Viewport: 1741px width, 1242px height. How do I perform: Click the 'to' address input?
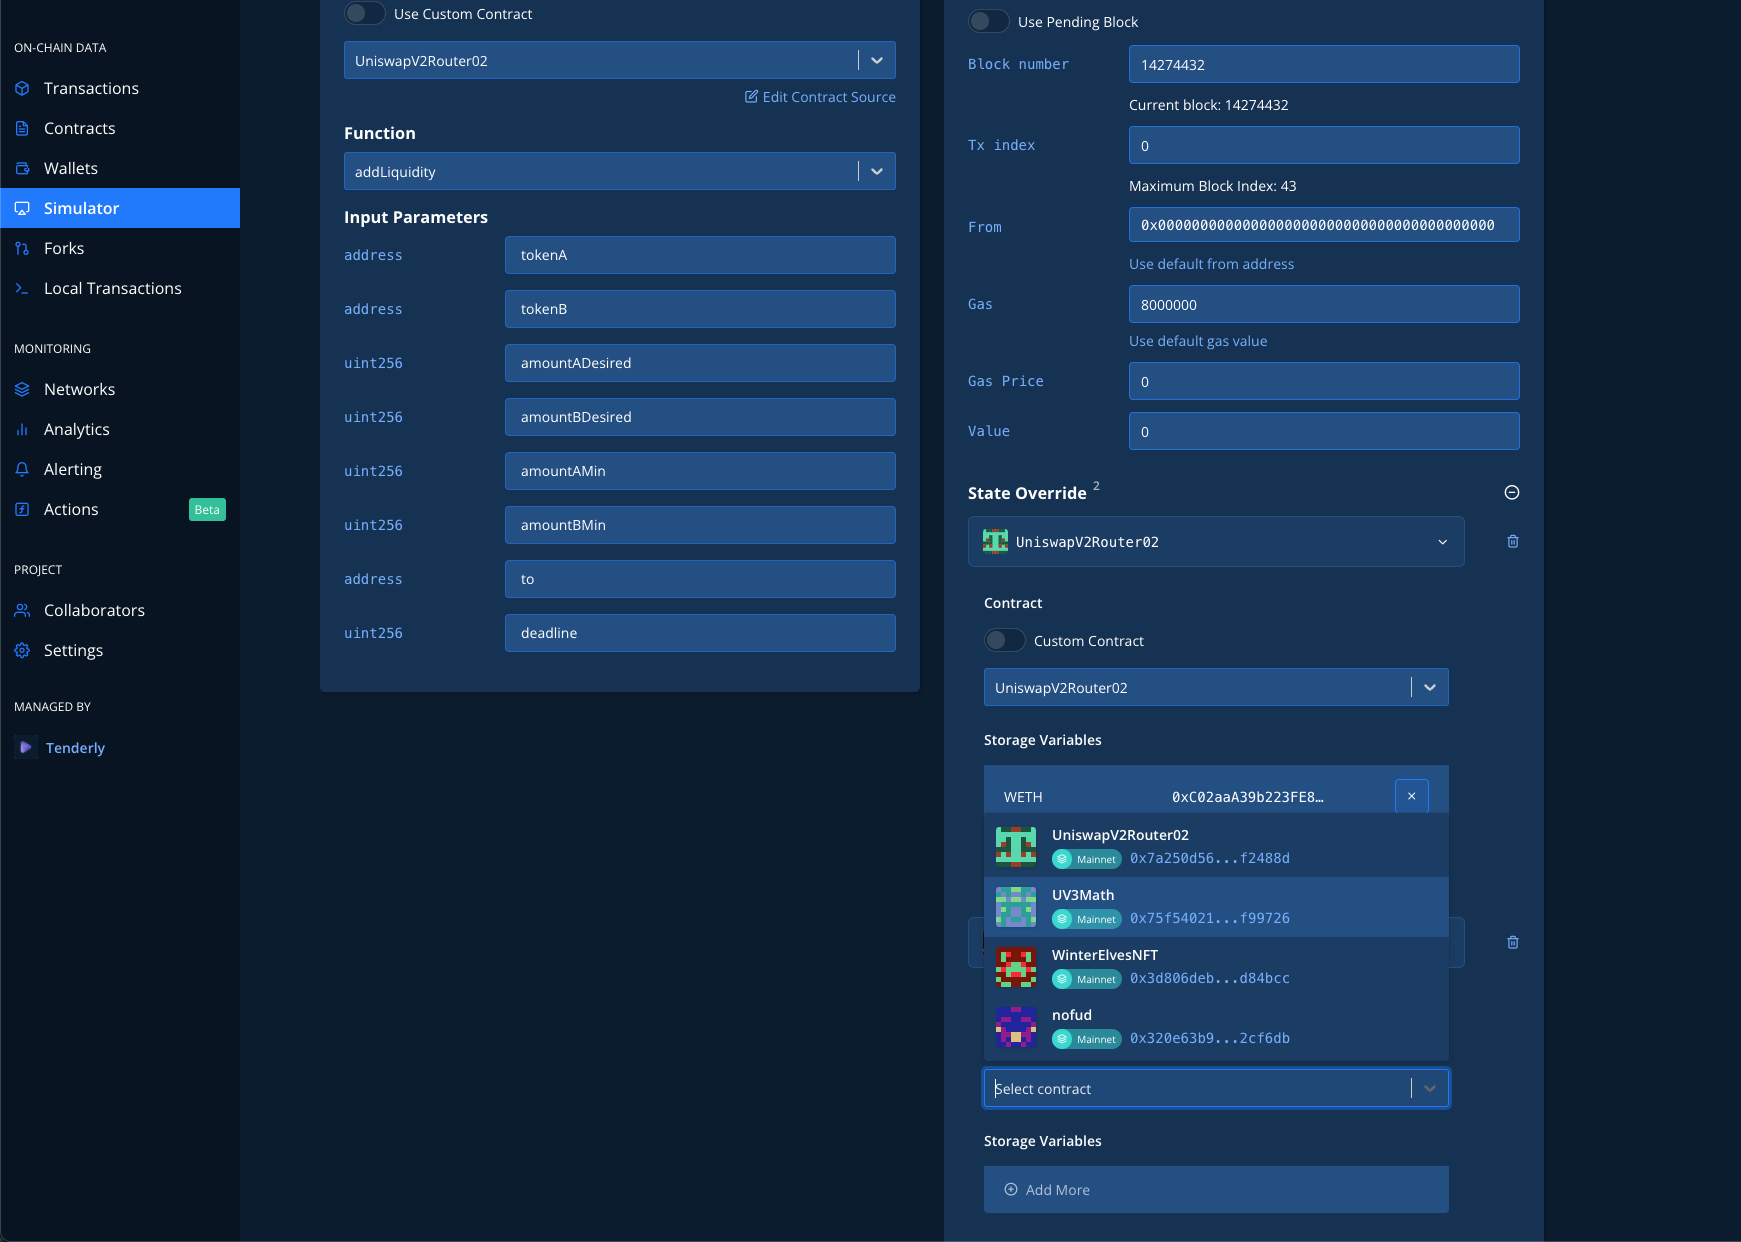click(x=700, y=579)
